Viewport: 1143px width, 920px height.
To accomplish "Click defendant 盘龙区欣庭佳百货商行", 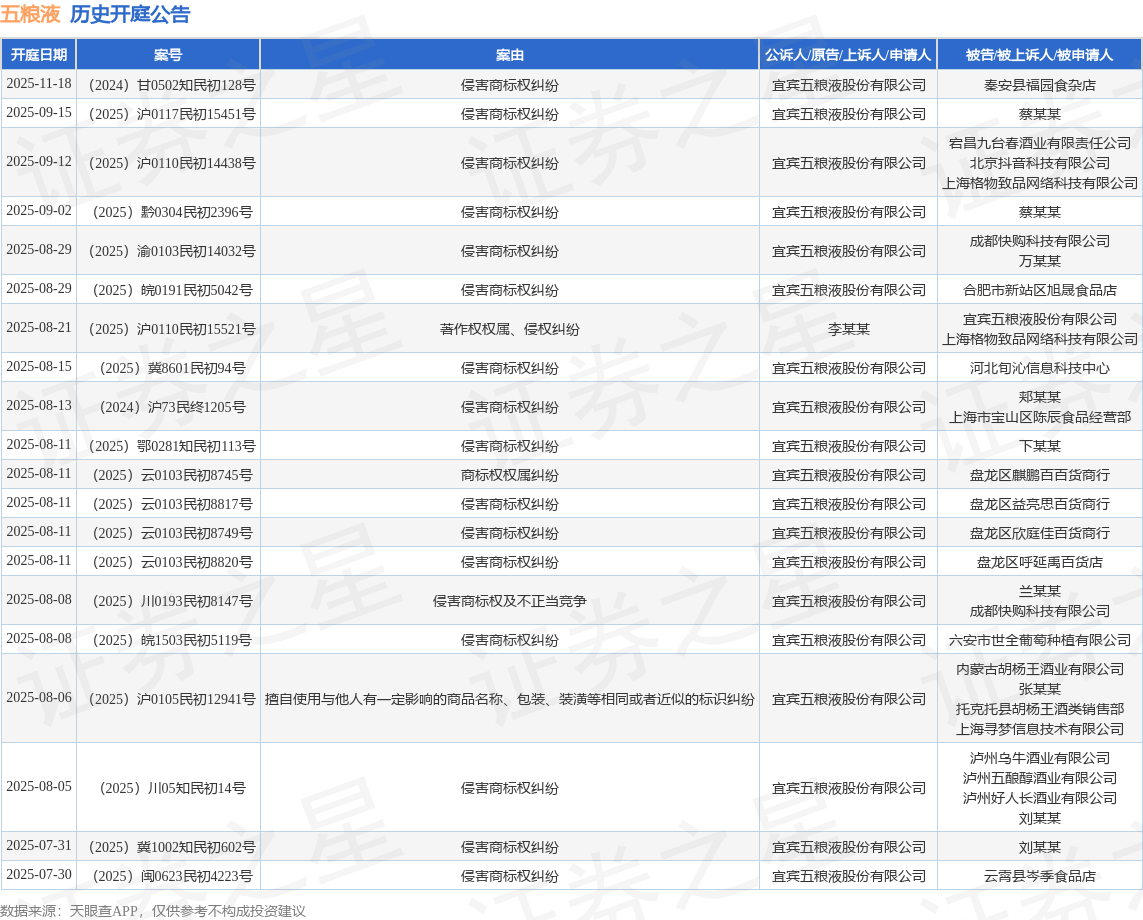I will pyautogui.click(x=1039, y=534).
